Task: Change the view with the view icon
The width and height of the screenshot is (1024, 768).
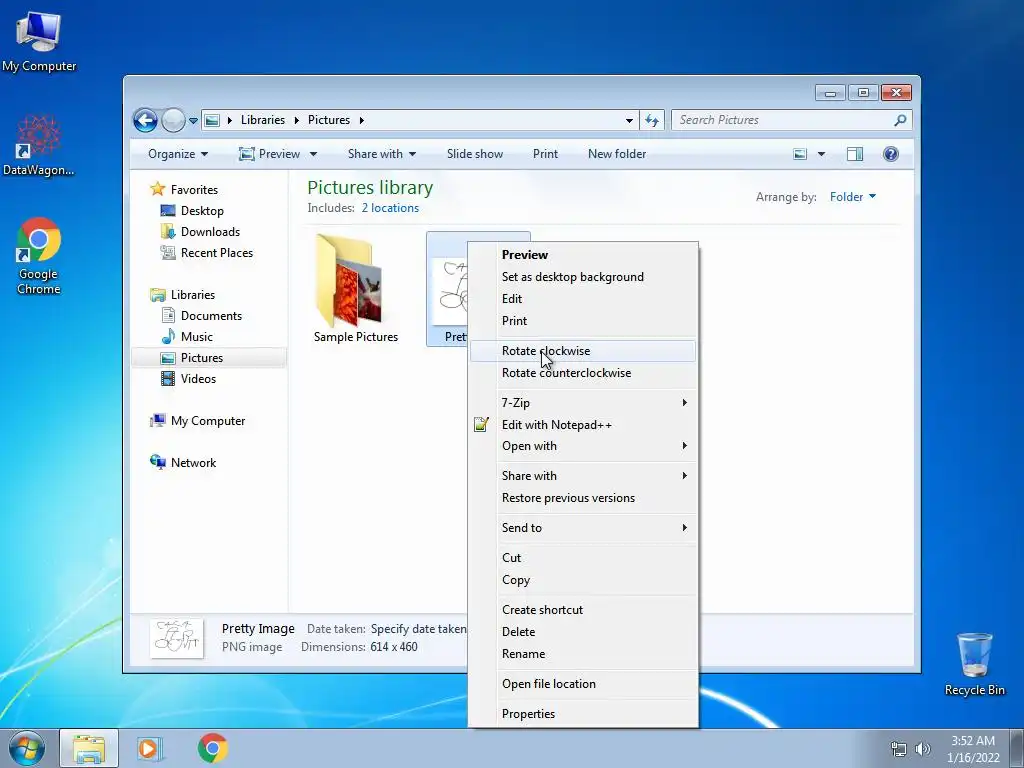Action: (x=800, y=154)
